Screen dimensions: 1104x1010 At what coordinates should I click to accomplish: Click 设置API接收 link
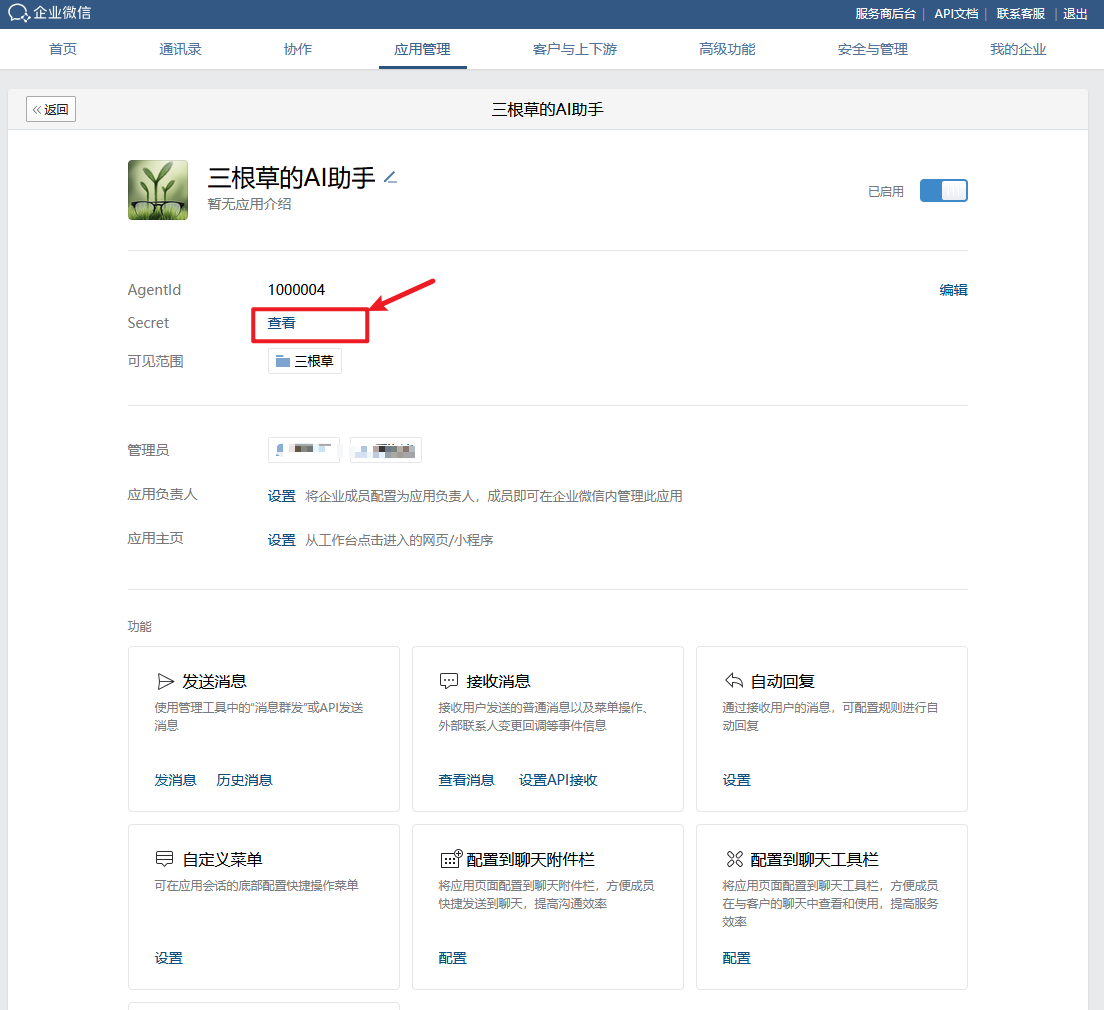(558, 780)
